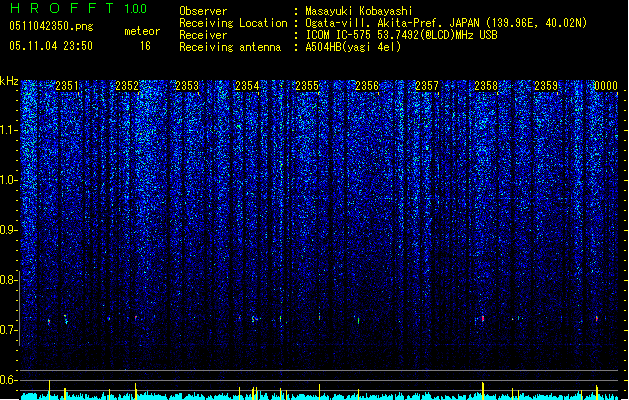
Task: Click the date stamp 05.11.04 23:50
Action: coord(51,46)
